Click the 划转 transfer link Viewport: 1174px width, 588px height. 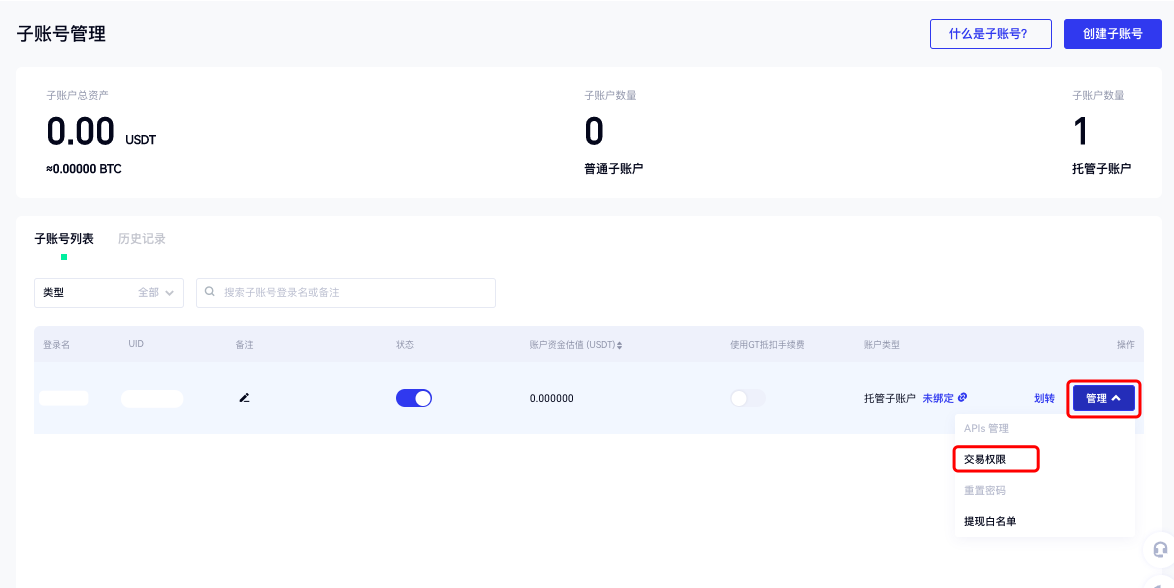(1044, 398)
